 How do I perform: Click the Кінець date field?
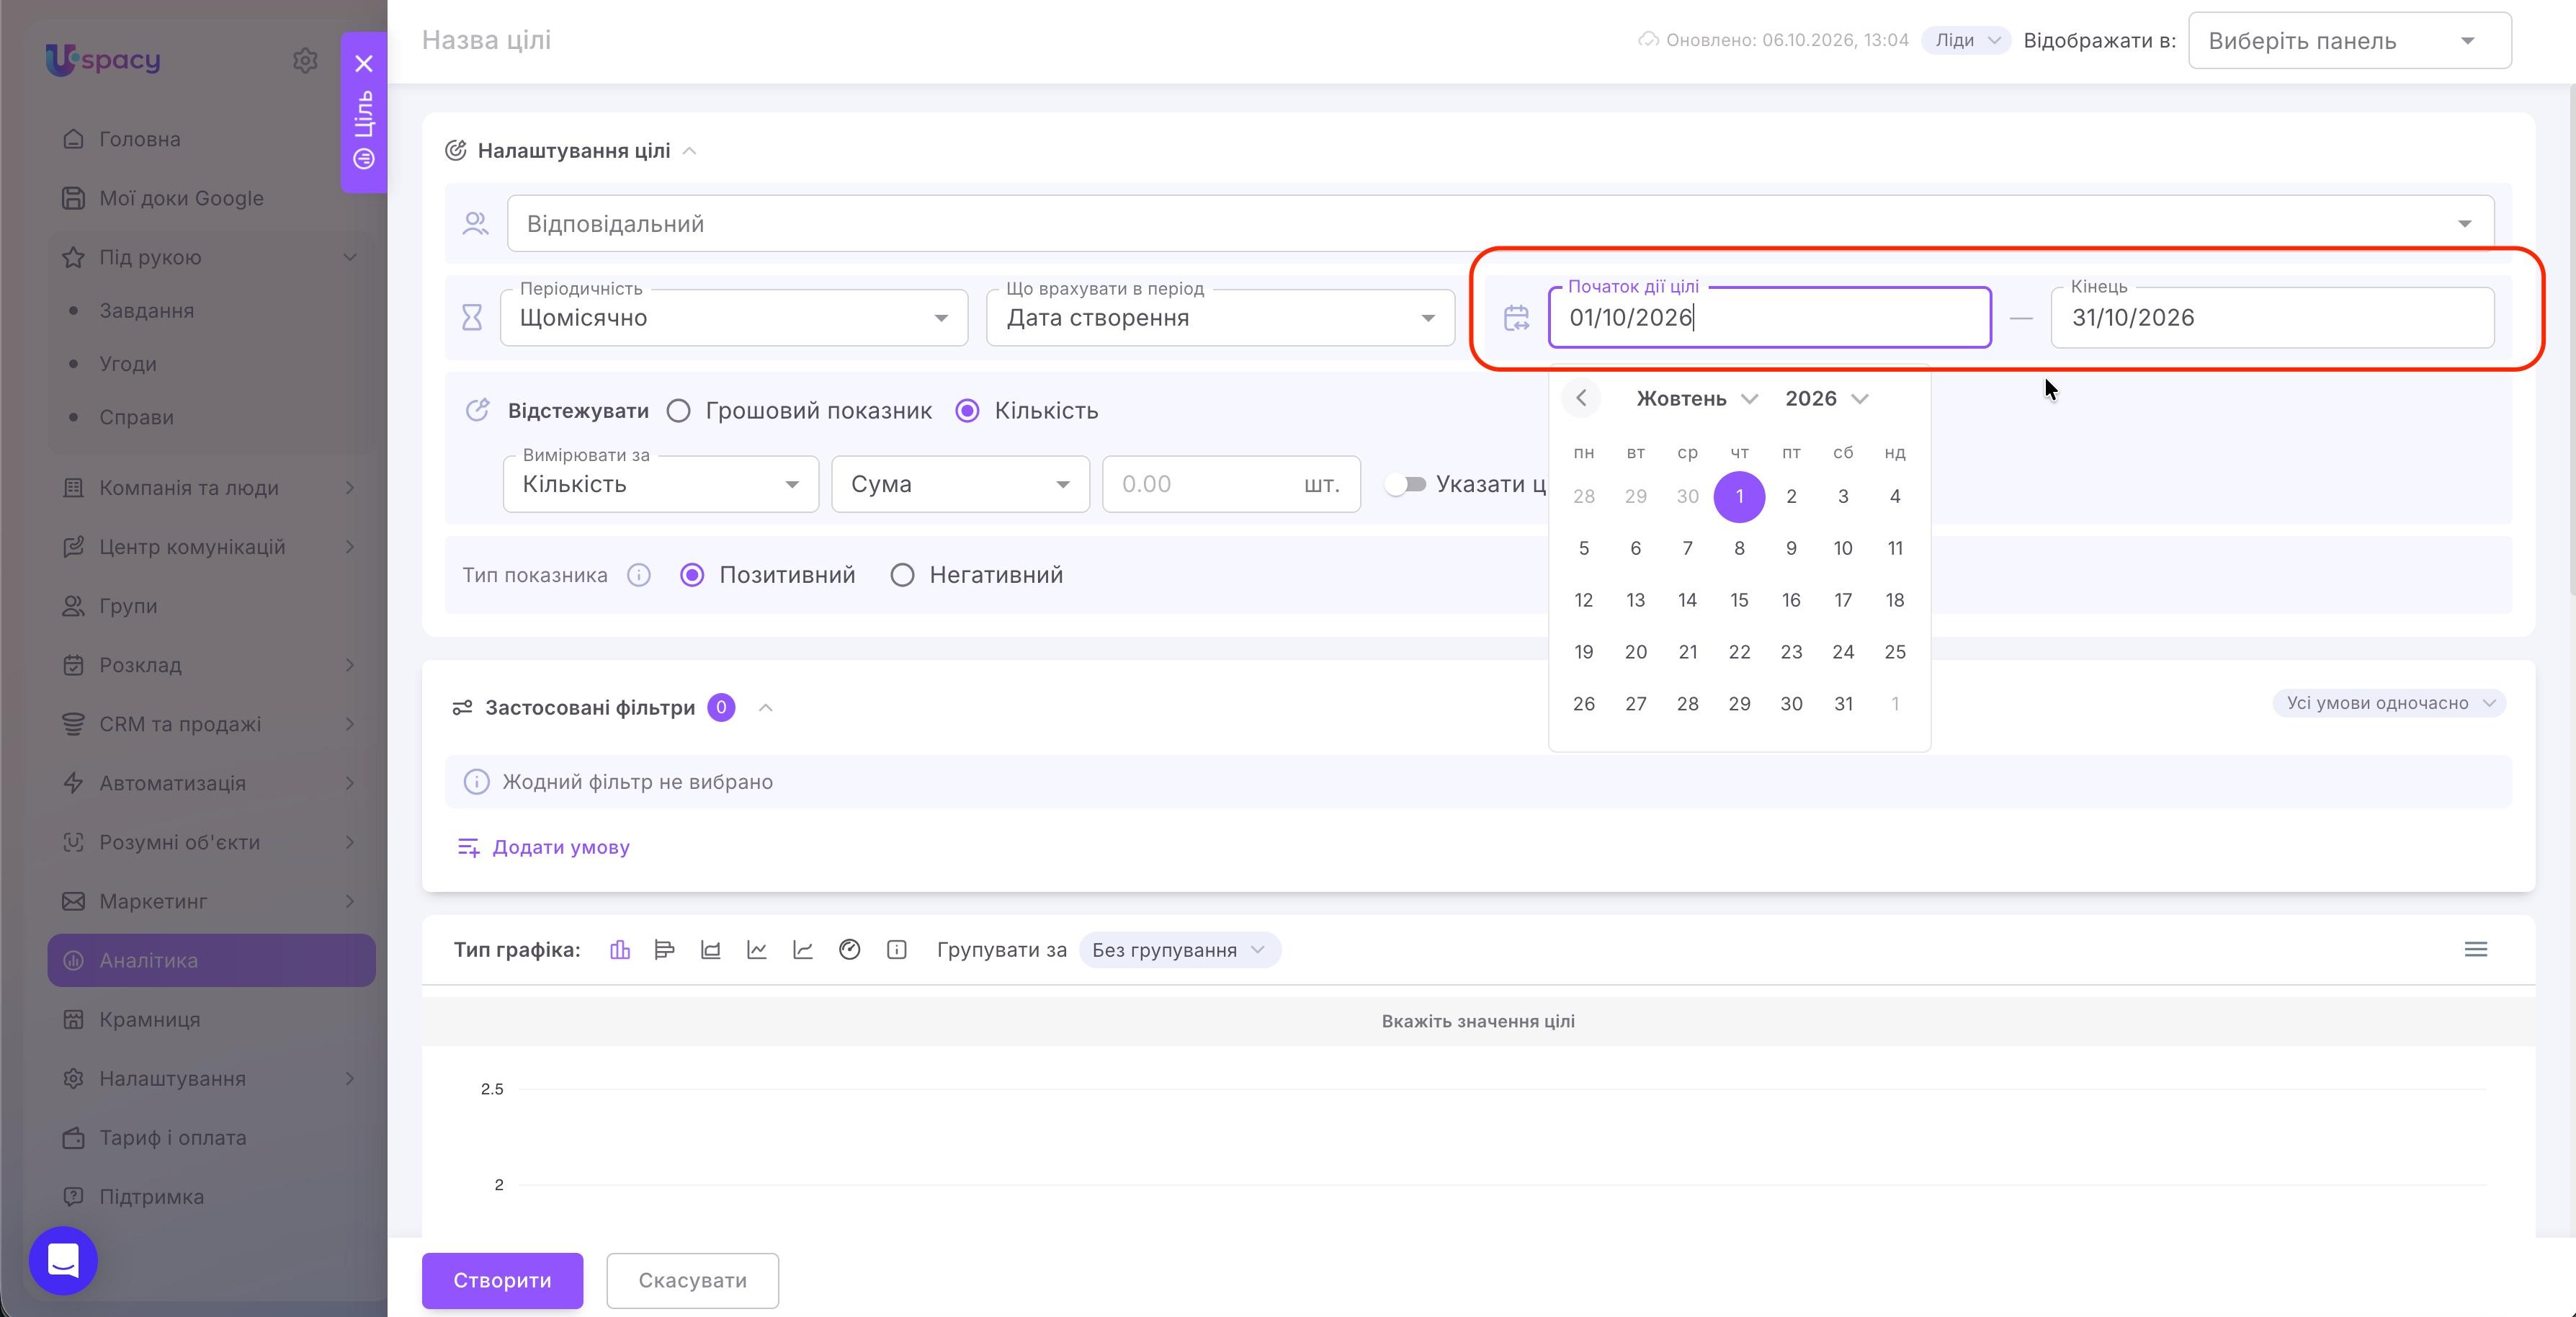point(2272,318)
